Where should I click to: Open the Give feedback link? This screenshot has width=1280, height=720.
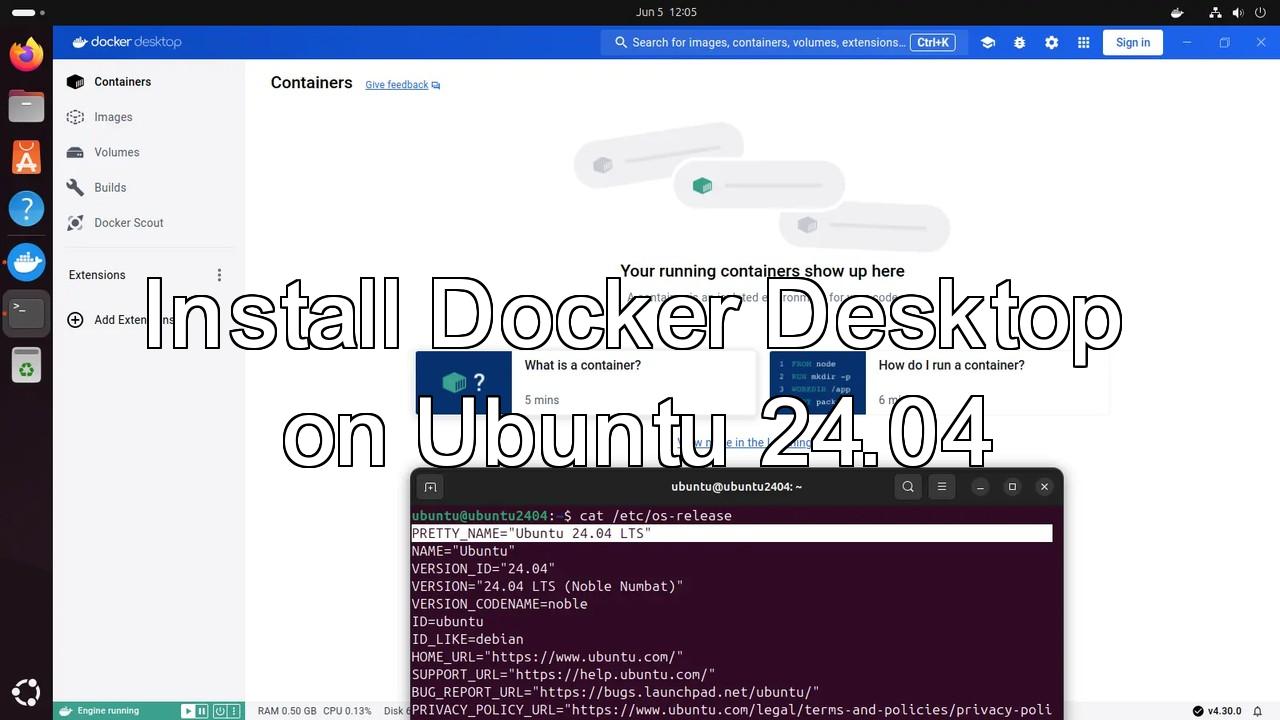[x=397, y=85]
